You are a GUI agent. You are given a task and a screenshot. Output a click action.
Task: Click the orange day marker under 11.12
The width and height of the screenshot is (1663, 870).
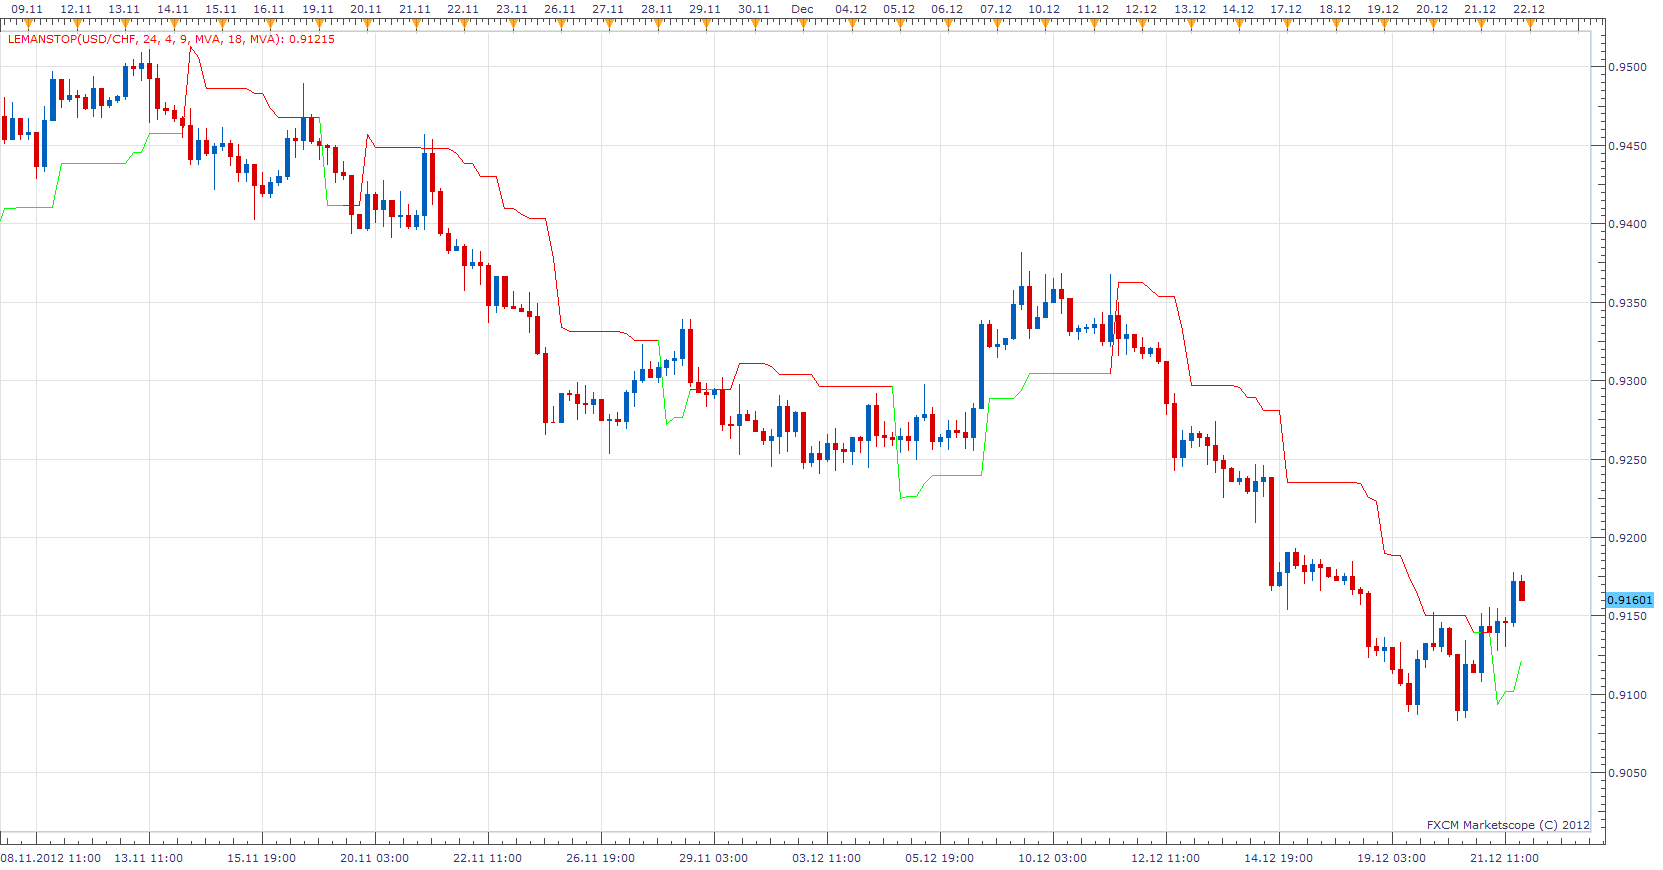pos(1094,24)
